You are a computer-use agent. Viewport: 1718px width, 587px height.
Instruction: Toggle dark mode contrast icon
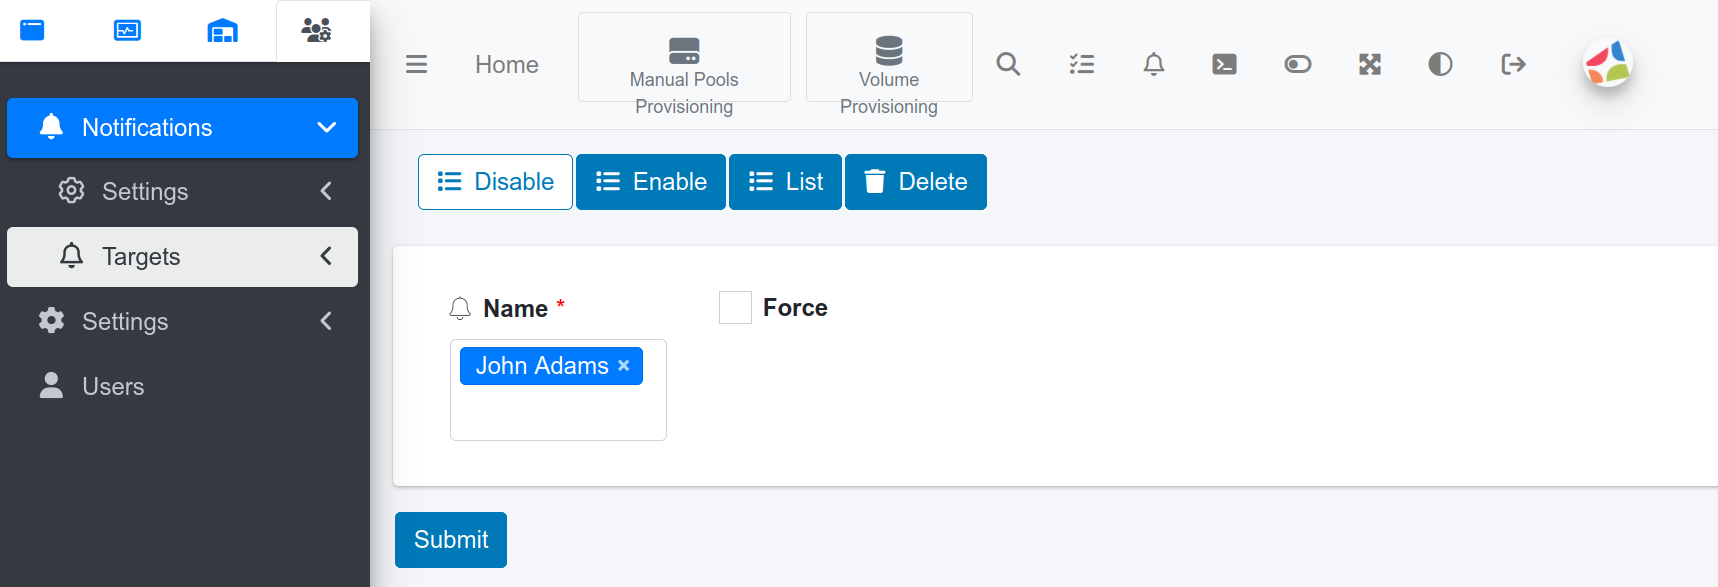[x=1440, y=64]
